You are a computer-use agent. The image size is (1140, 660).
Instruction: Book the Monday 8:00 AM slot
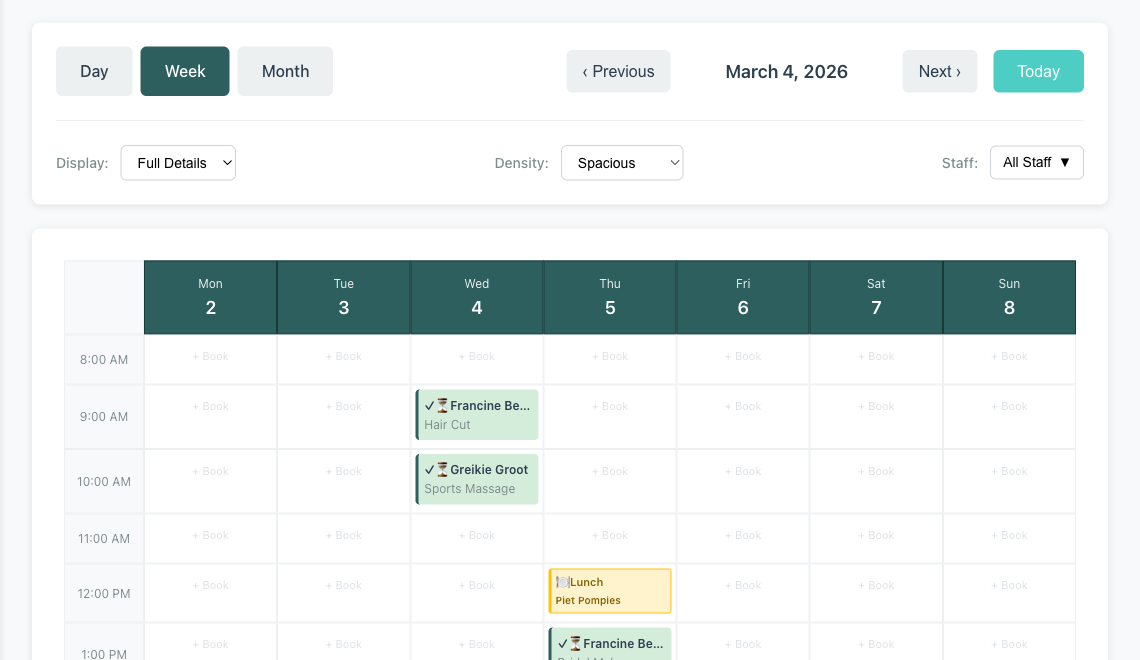[x=210, y=356]
